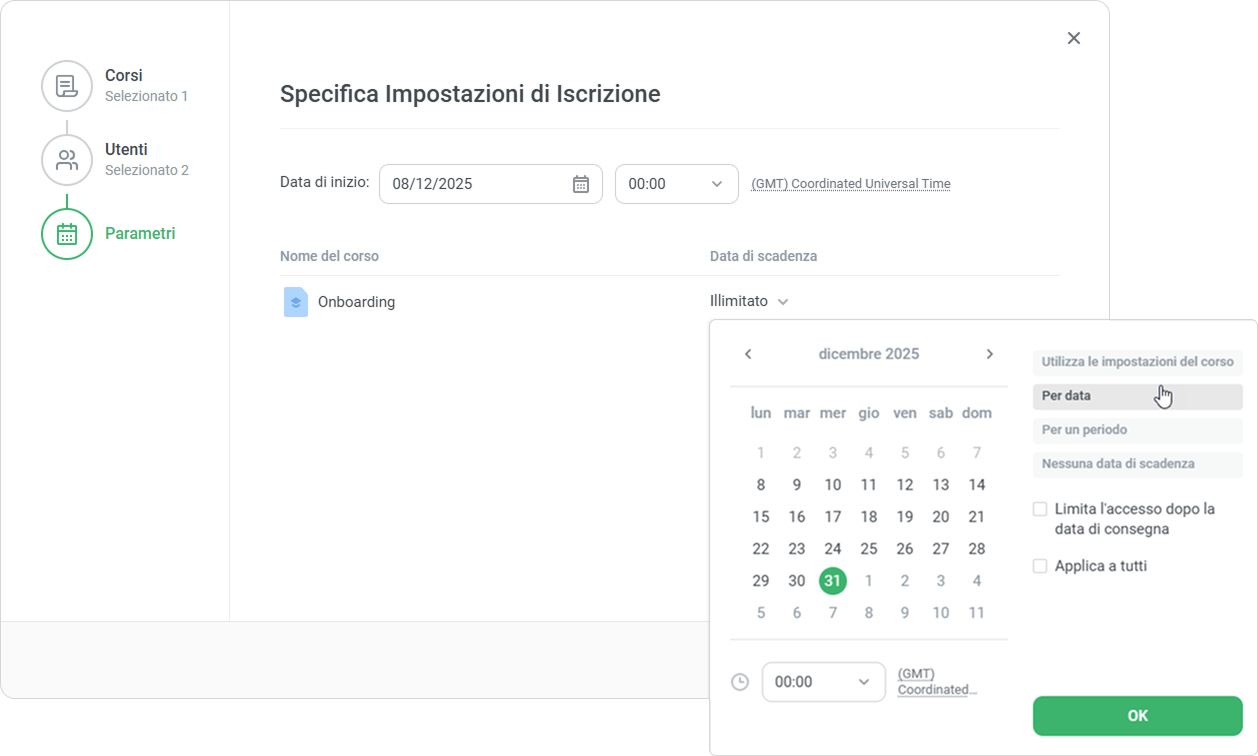Click the Parametri calendar step icon
This screenshot has width=1258, height=756.
(x=67, y=234)
